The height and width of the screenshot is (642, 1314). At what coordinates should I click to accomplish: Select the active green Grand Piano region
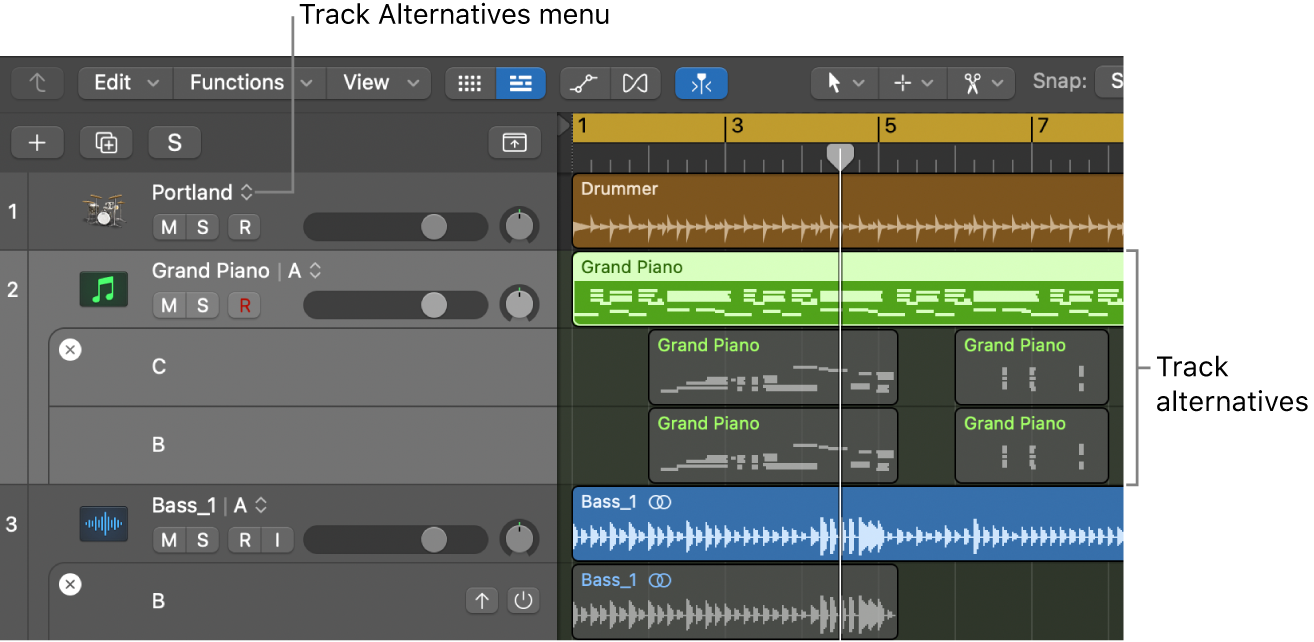(848, 289)
